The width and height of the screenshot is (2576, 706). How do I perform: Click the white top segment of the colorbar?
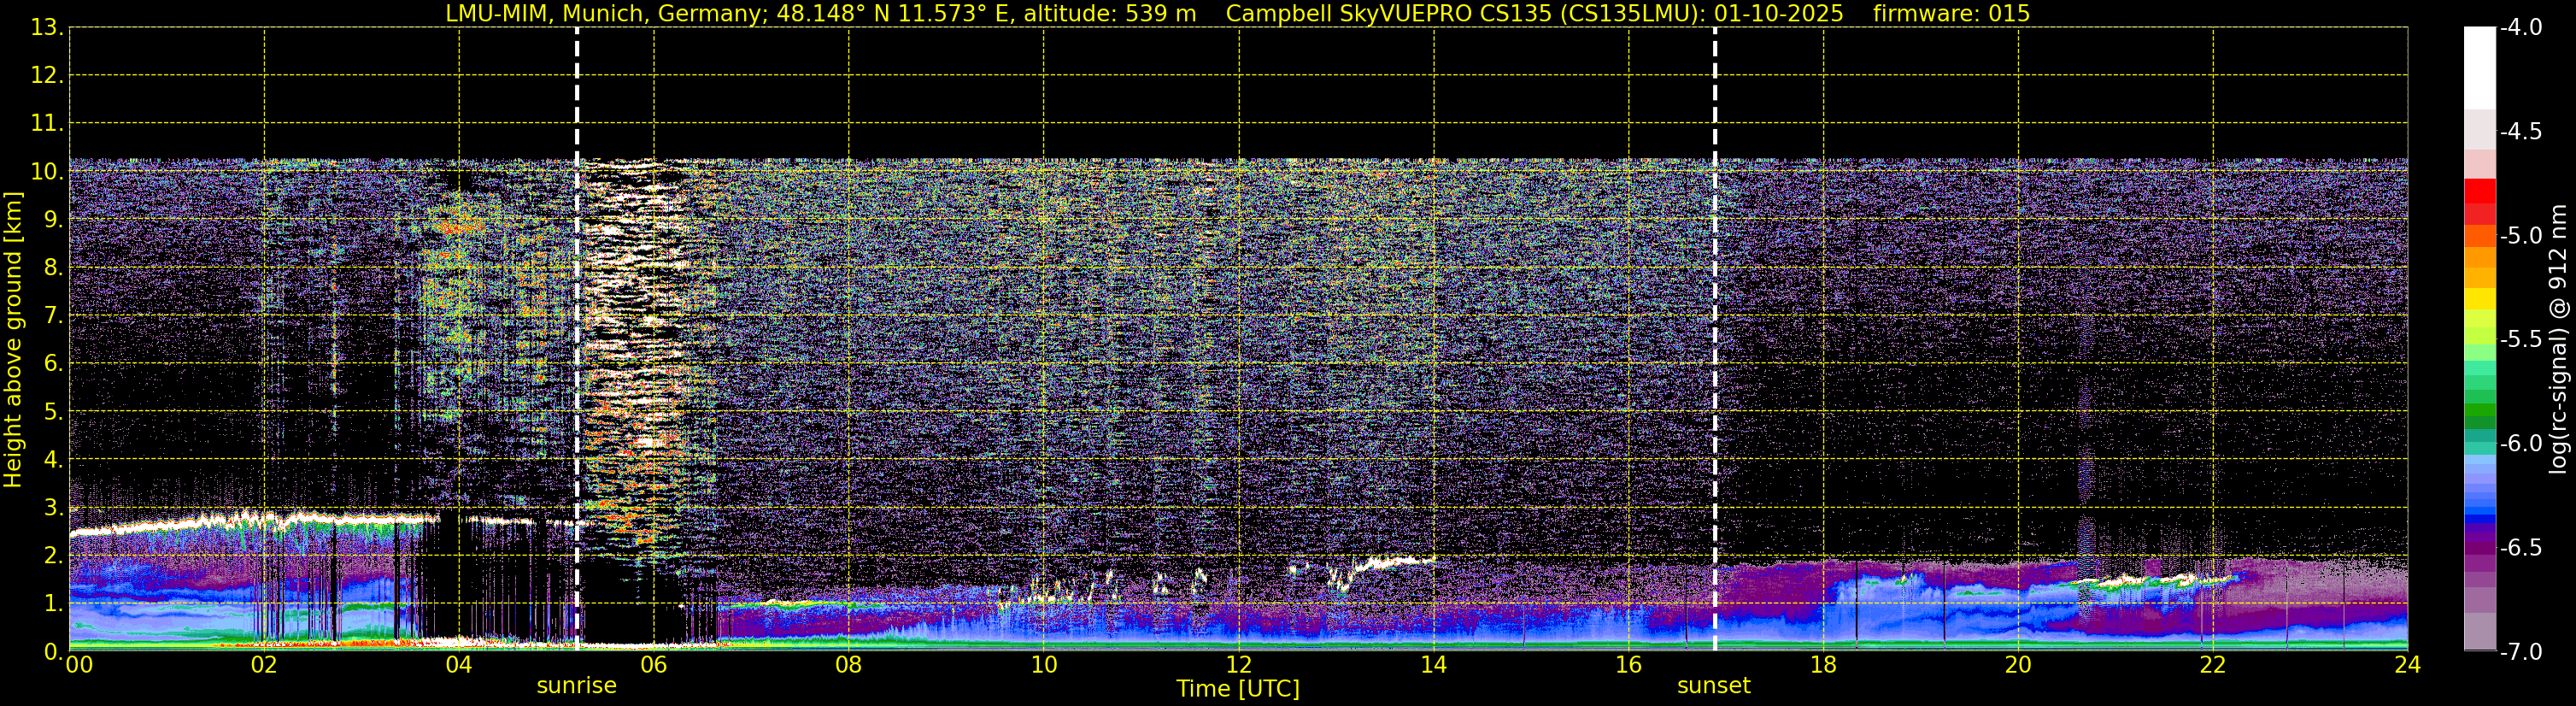tap(2479, 68)
